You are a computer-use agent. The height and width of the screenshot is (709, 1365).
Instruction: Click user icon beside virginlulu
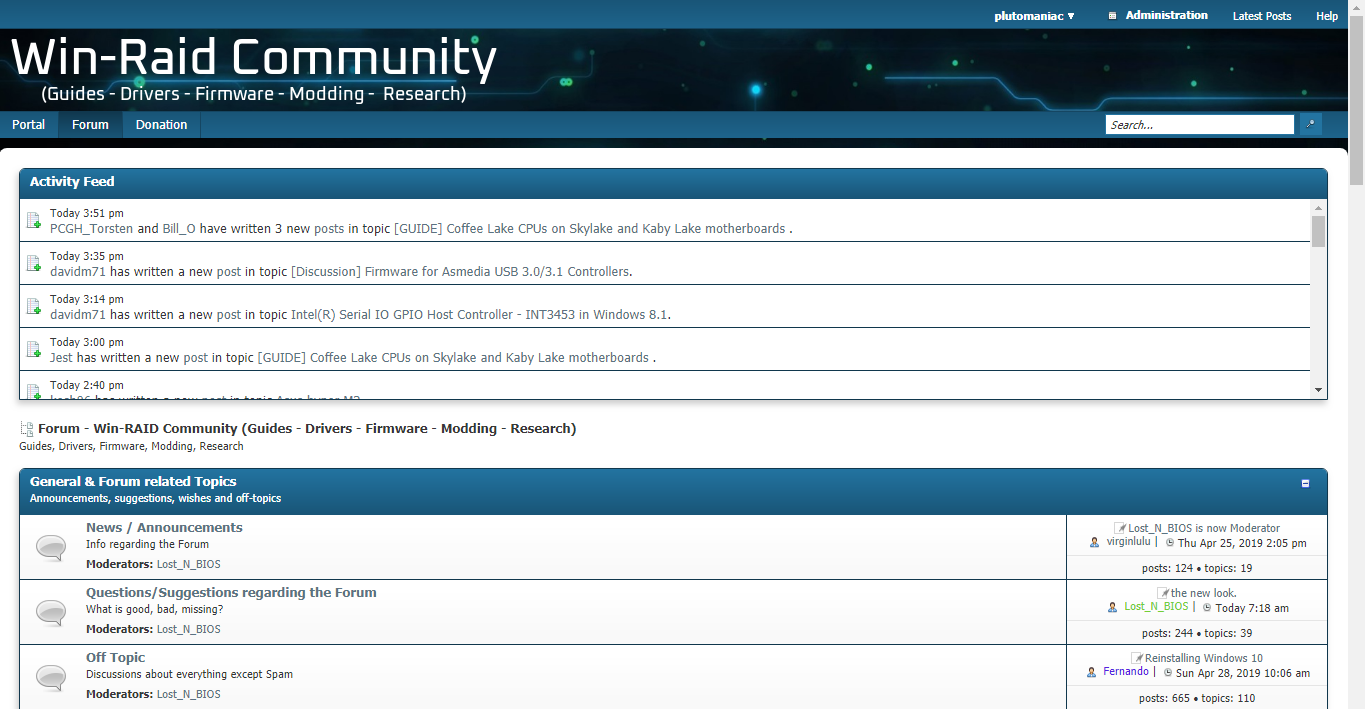click(x=1095, y=543)
